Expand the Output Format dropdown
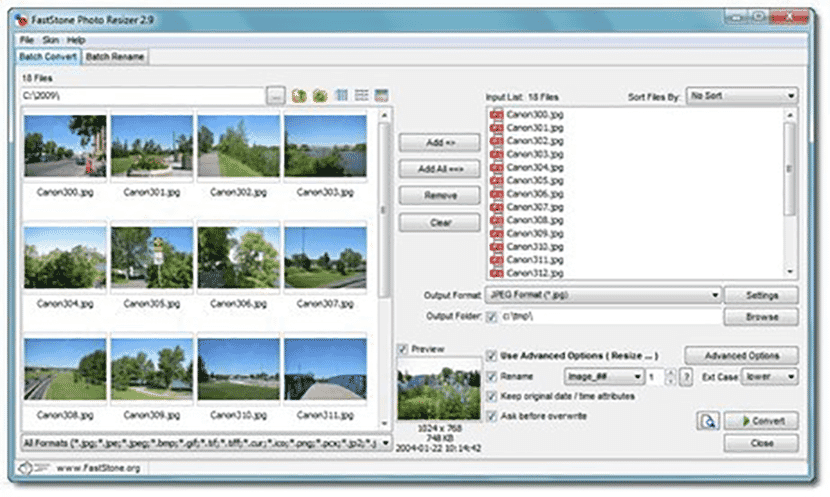 click(602, 295)
